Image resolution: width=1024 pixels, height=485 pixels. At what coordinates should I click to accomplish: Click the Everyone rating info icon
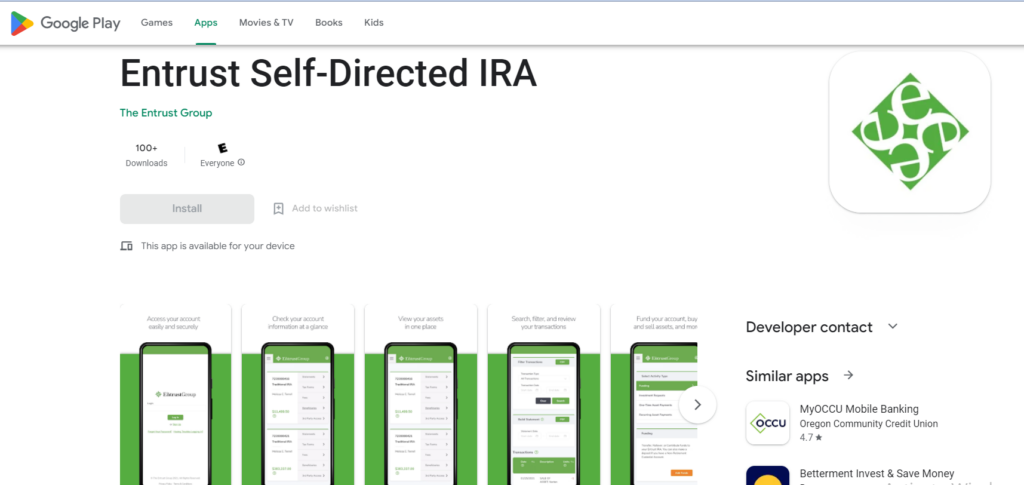coord(241,163)
